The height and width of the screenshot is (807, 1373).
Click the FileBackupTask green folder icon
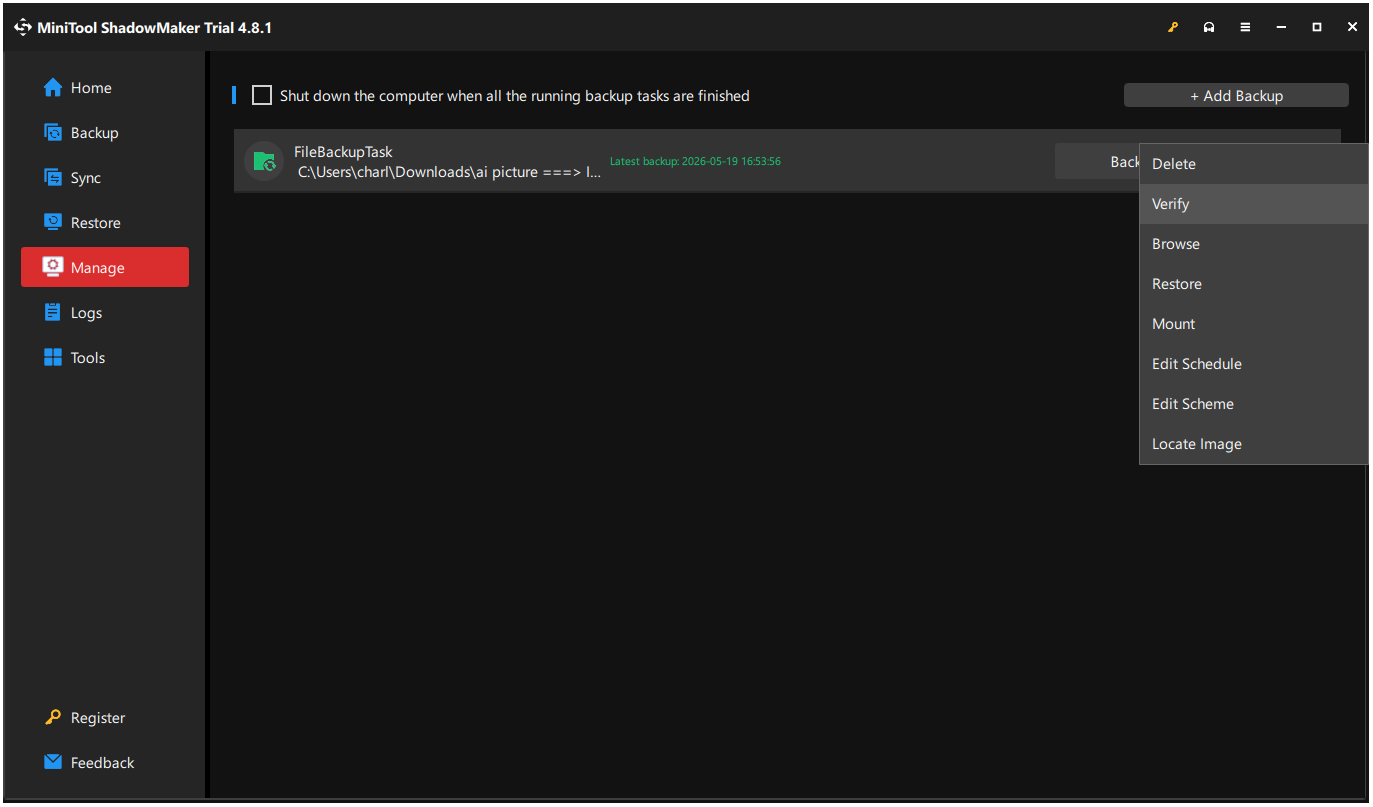tap(264, 161)
